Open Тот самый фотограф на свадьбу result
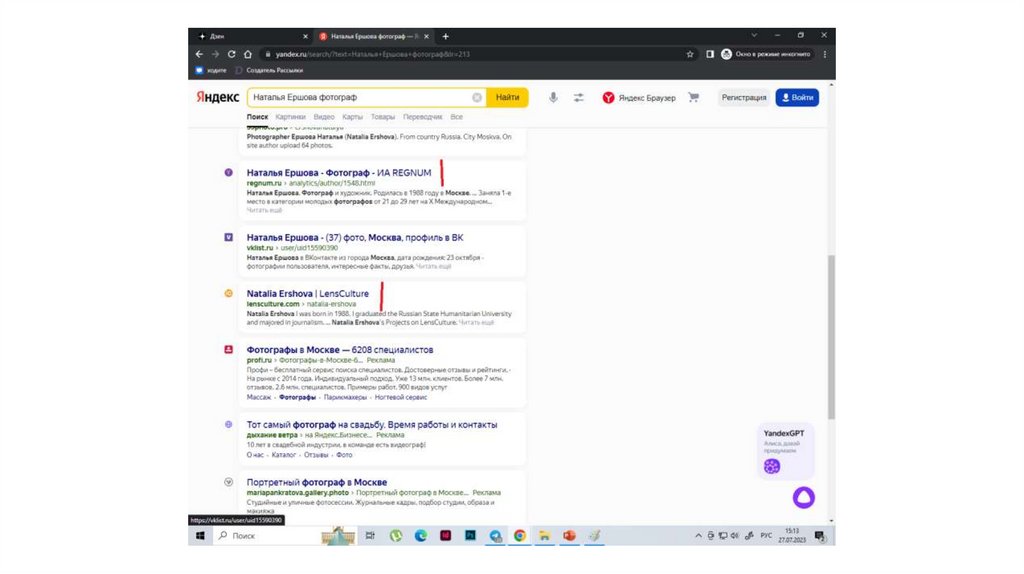Screen dimensions: 1024x574 point(372,424)
